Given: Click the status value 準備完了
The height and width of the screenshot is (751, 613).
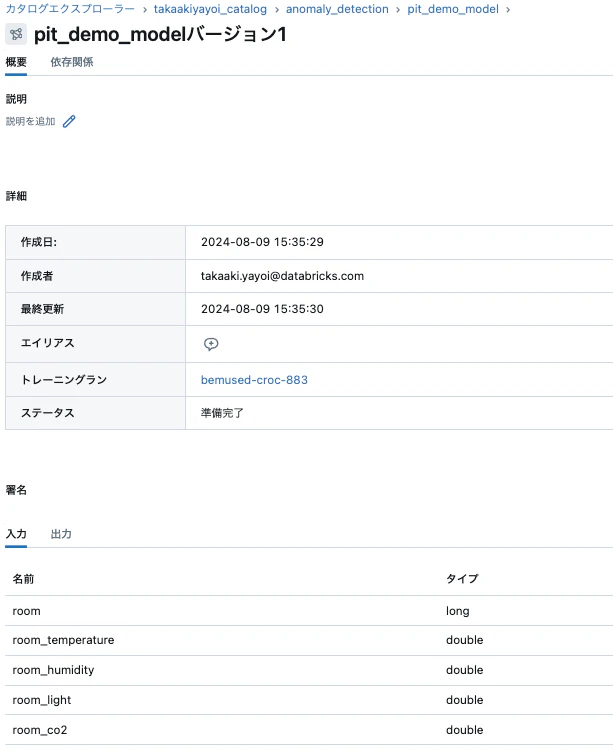Looking at the screenshot, I should (222, 413).
